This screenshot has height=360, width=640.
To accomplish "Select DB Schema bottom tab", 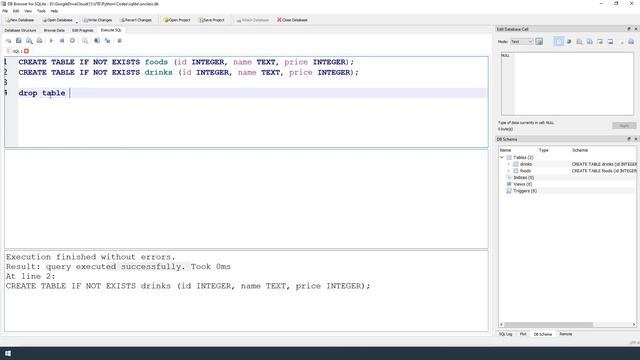I will coord(542,334).
